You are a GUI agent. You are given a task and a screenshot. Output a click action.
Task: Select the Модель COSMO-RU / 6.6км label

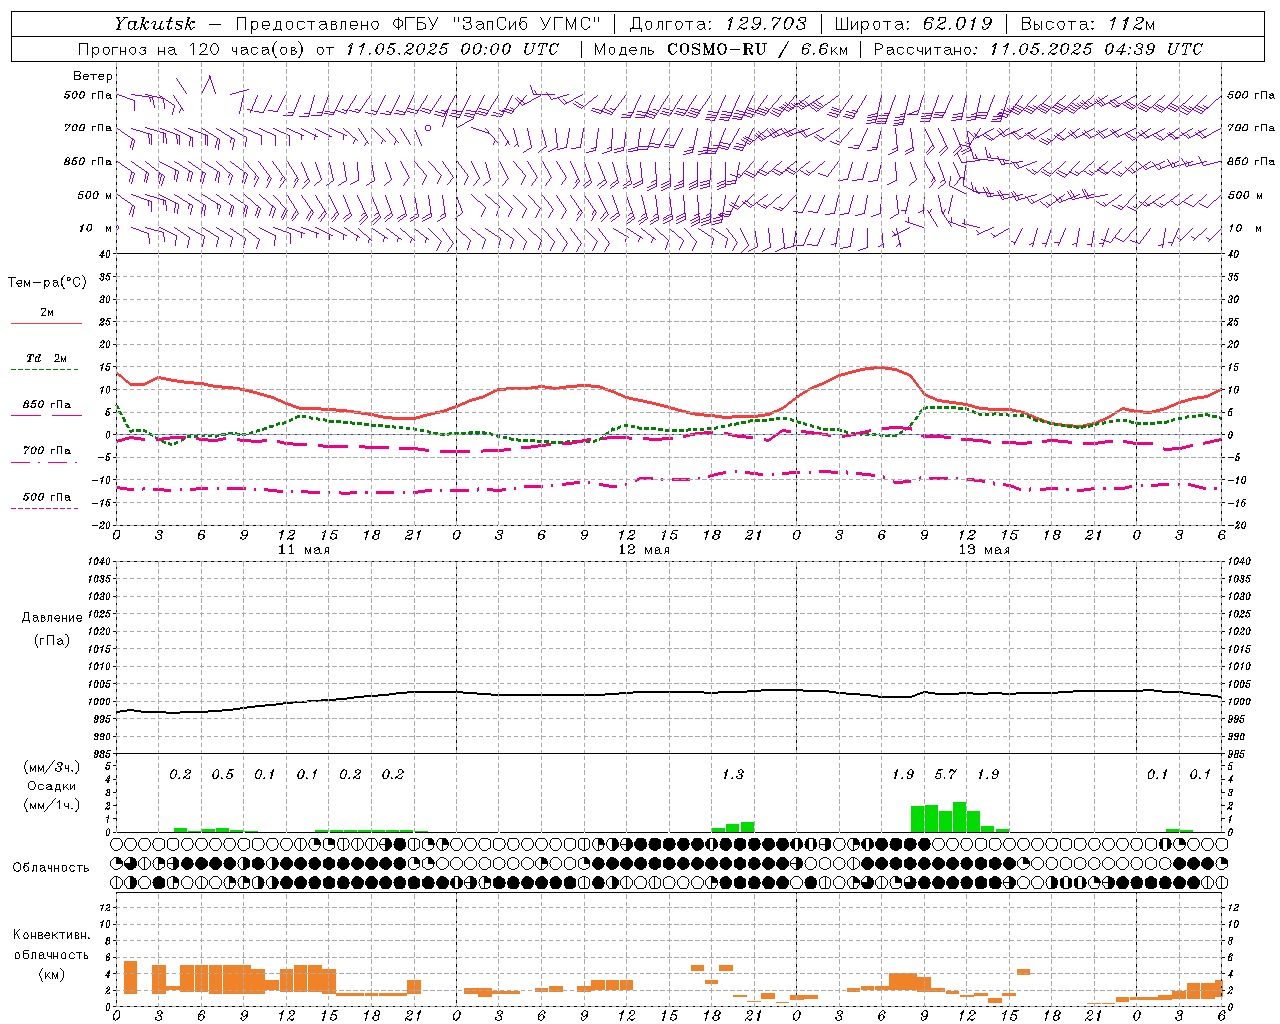(720, 49)
